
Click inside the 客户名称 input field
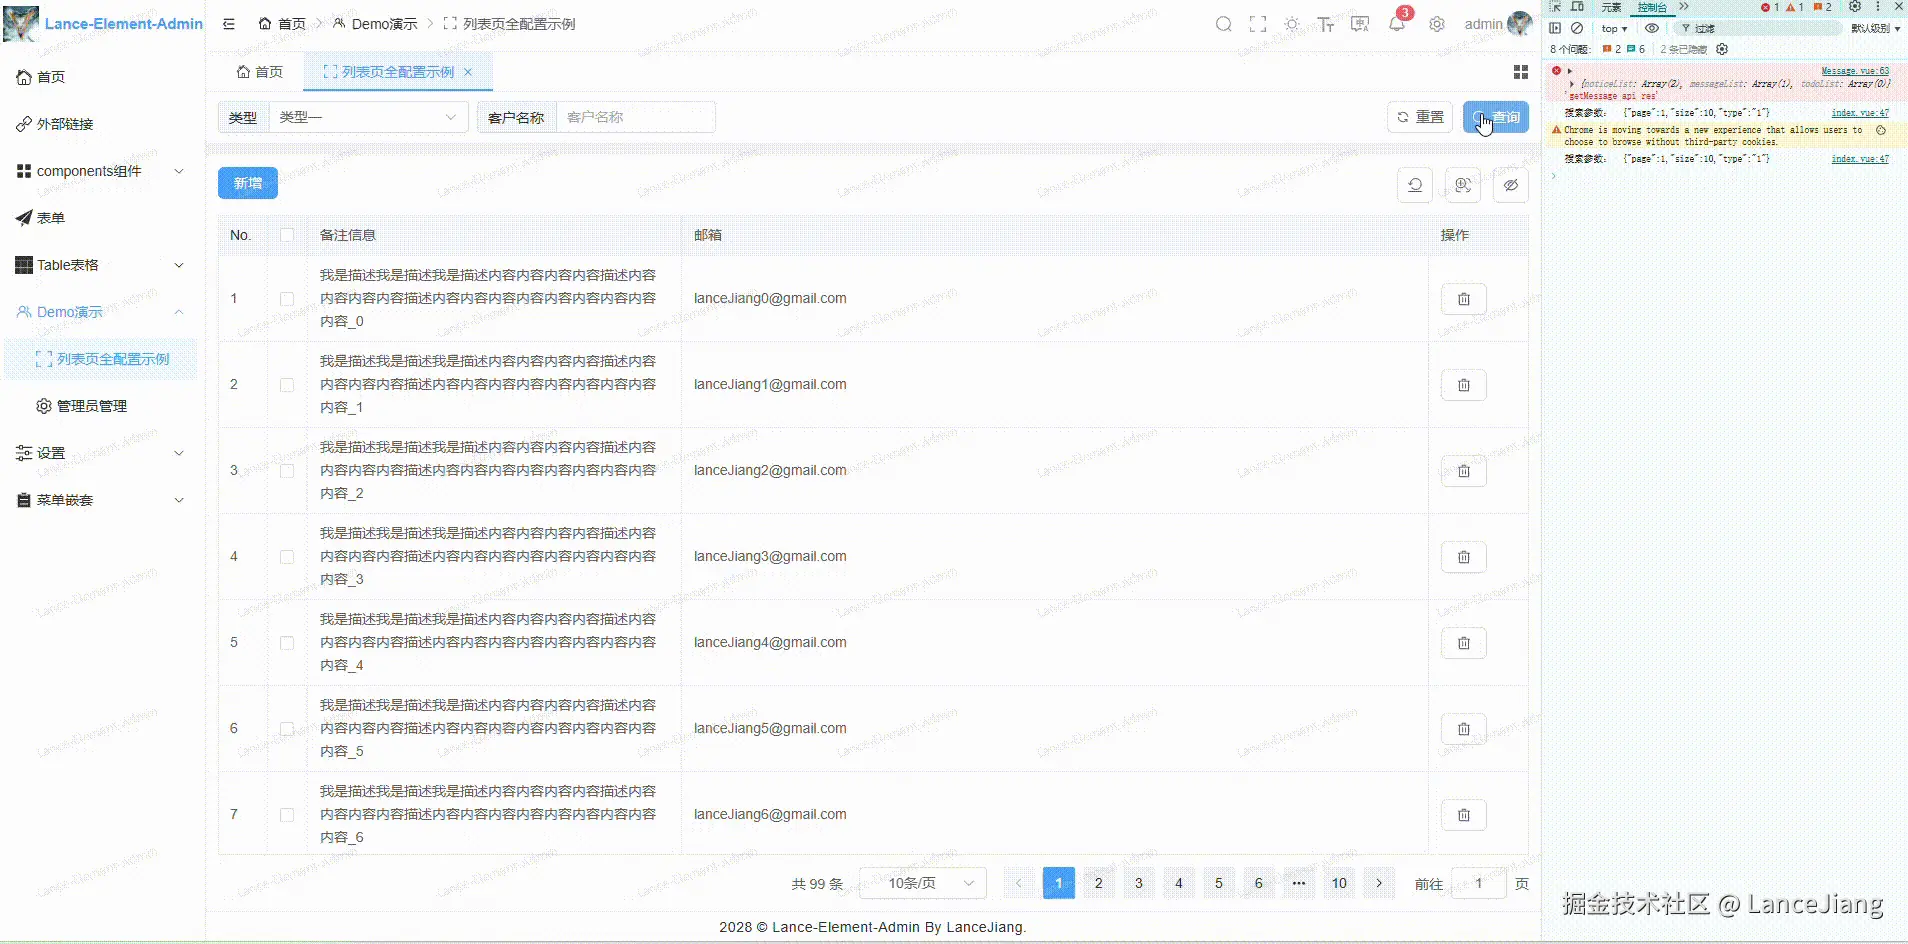637,117
